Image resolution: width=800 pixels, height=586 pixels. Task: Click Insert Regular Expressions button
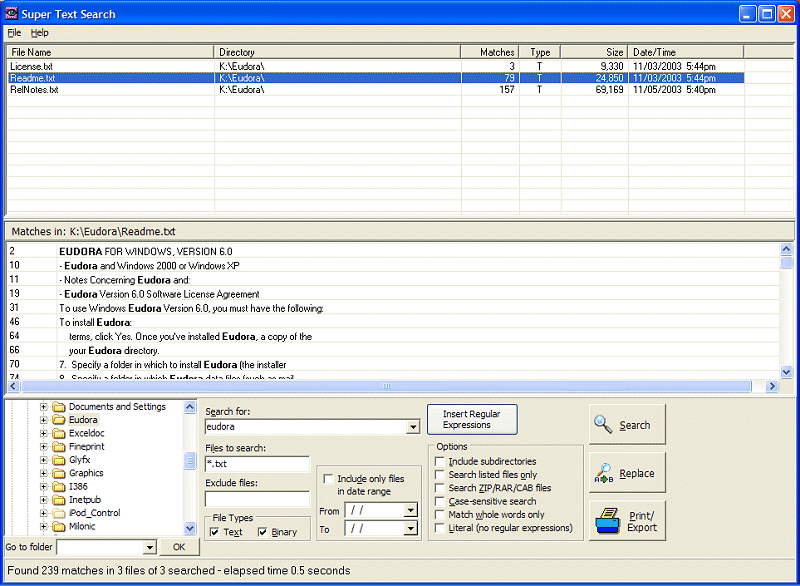(472, 419)
